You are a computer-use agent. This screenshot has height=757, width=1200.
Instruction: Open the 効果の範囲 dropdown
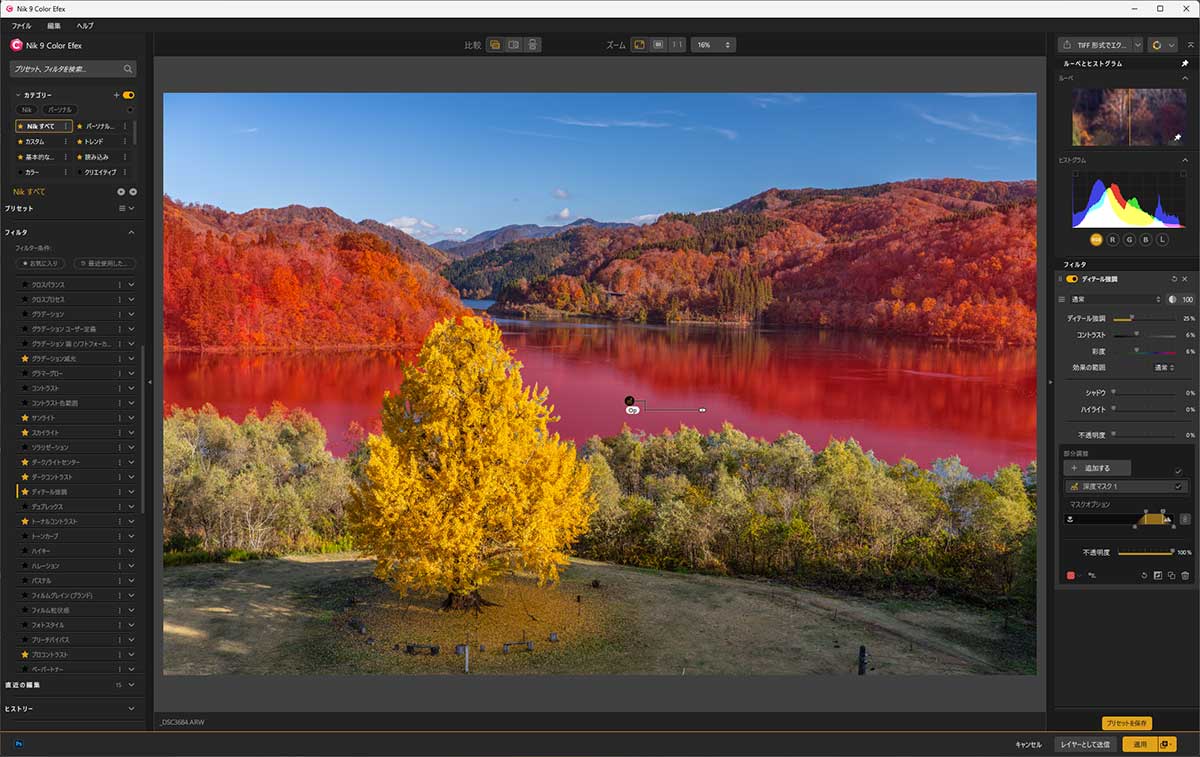point(1164,368)
